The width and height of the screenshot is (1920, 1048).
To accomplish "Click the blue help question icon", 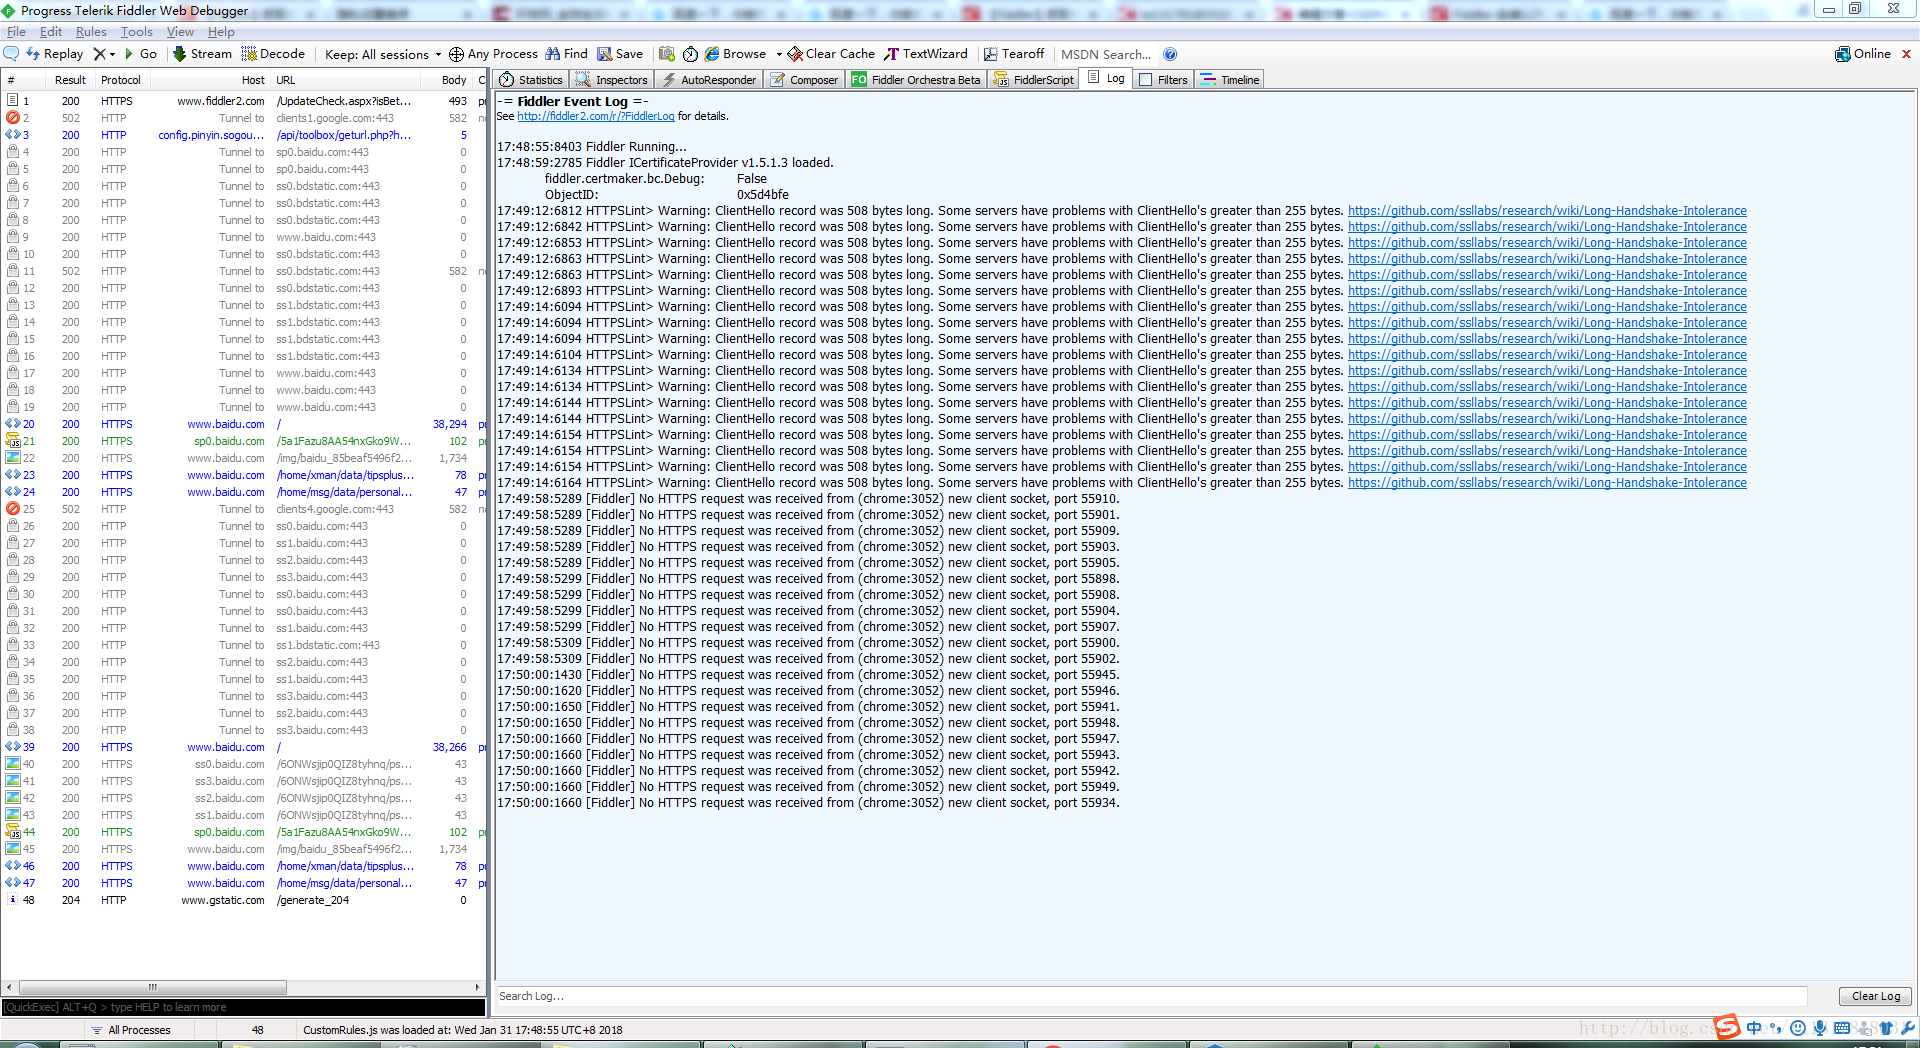I will (x=1170, y=54).
